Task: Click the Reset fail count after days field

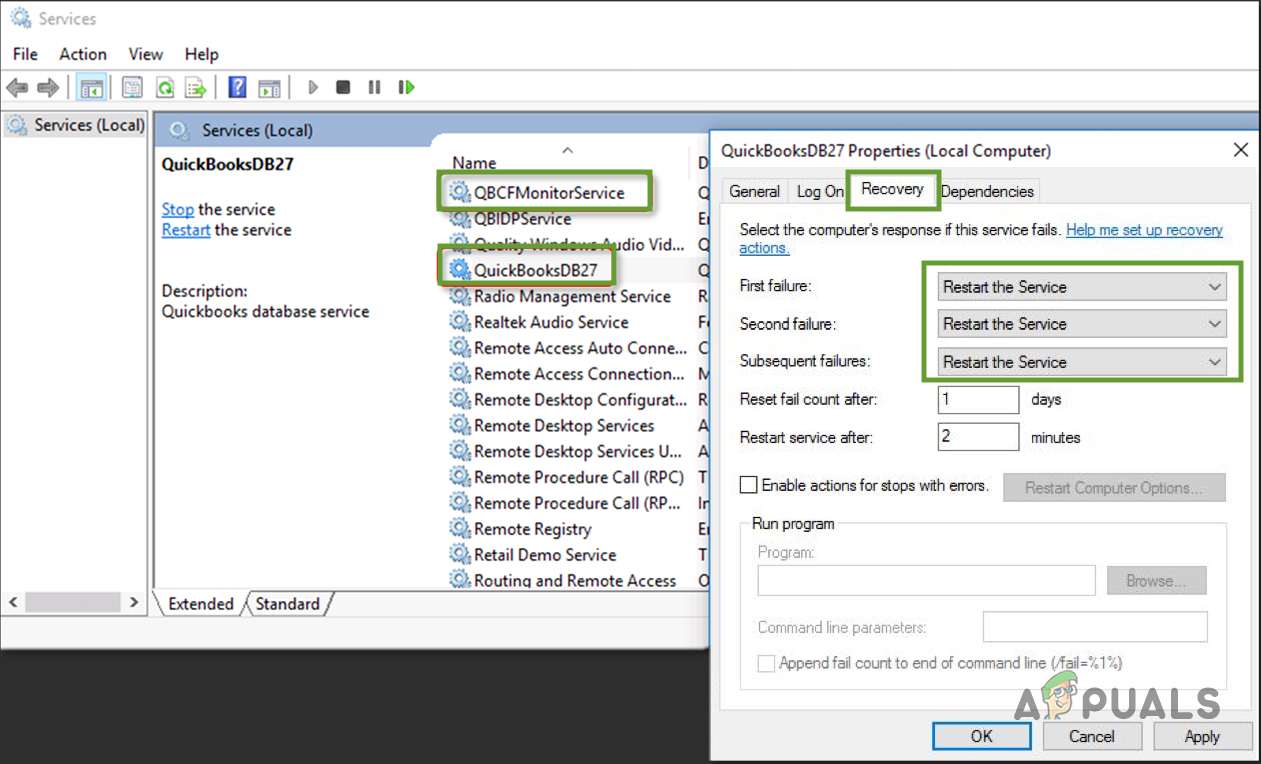Action: tap(978, 399)
